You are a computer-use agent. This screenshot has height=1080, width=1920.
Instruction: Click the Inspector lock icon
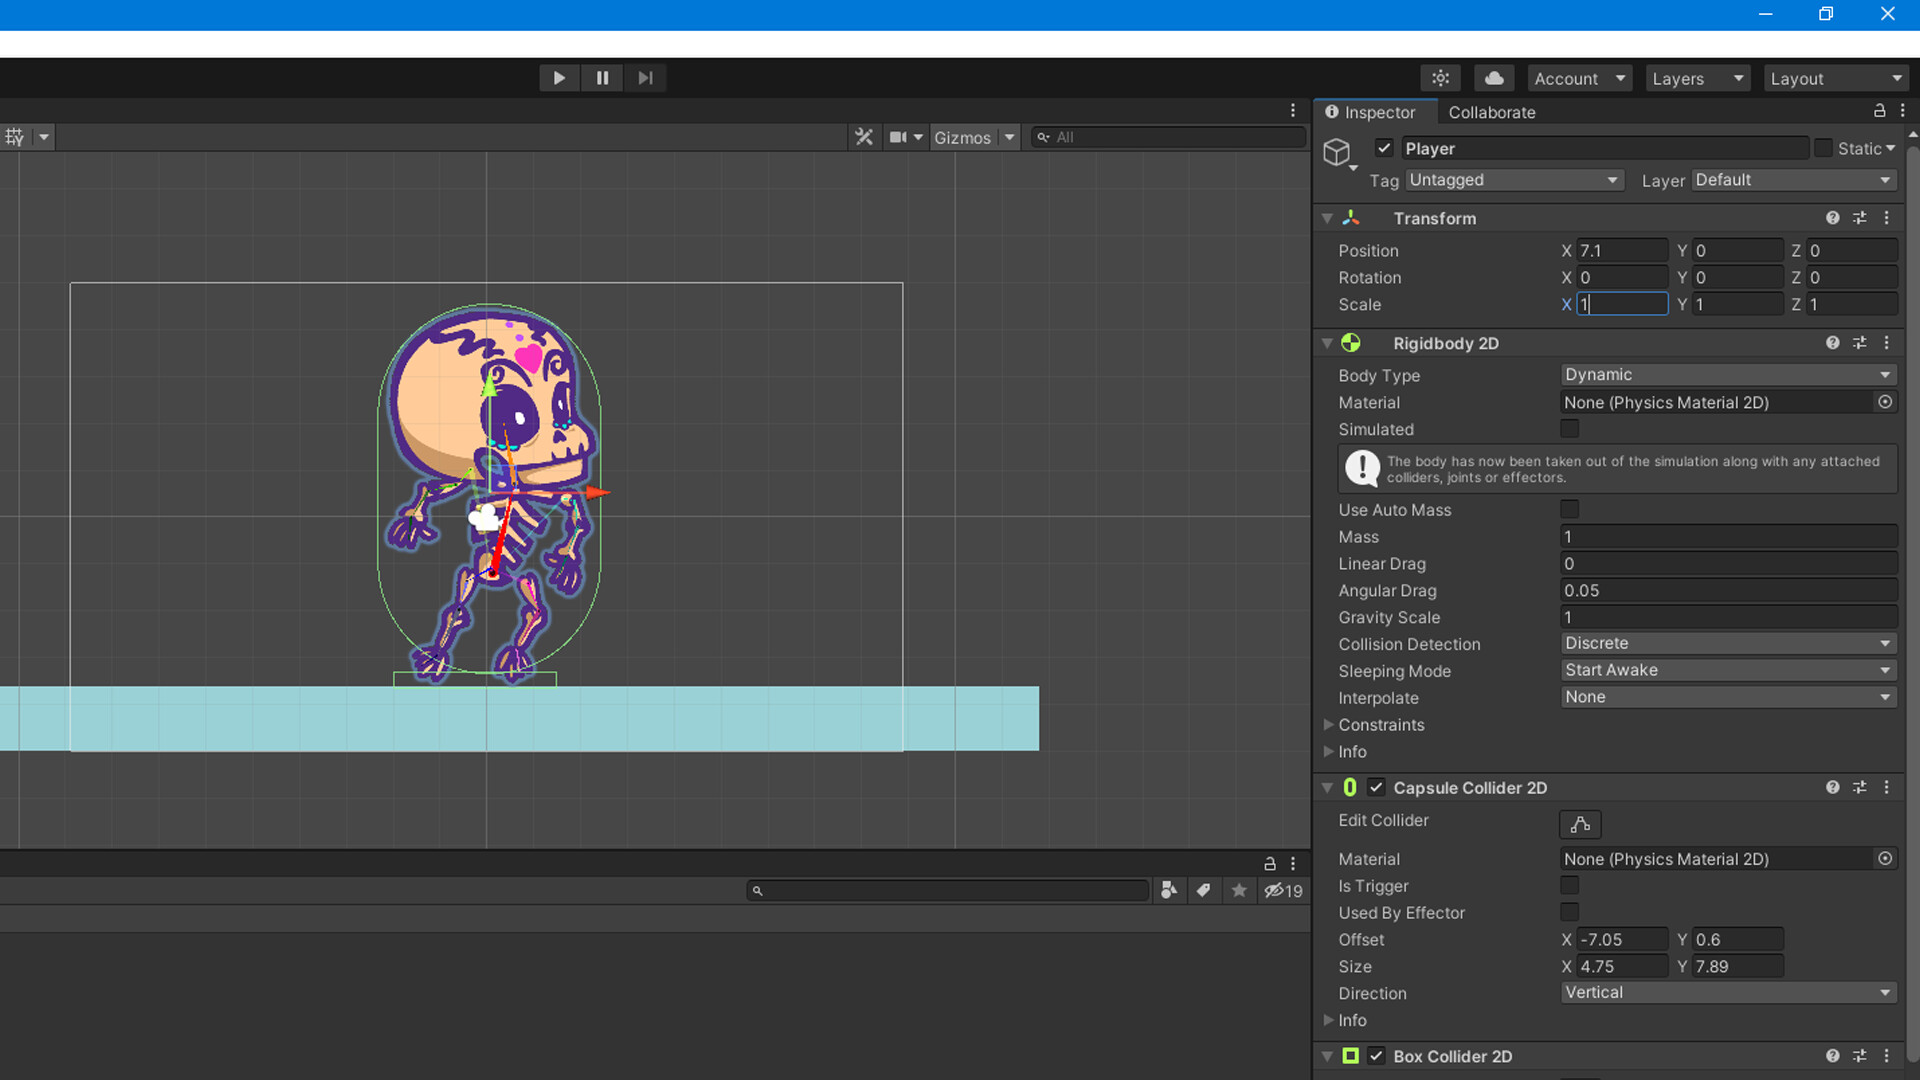tap(1879, 111)
